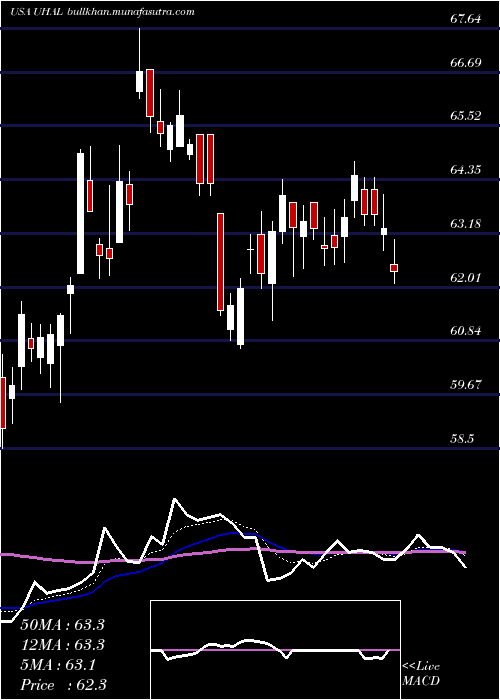Viewport: 500px width, 700px height.
Task: Click the '<<Live MACD' label
Action: [421, 674]
